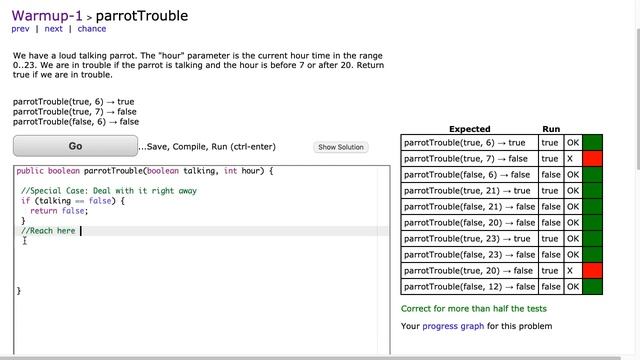The height and width of the screenshot is (360, 640).
Task: Select result row parrotTrouble(false, 12) → false
Action: click(x=501, y=287)
